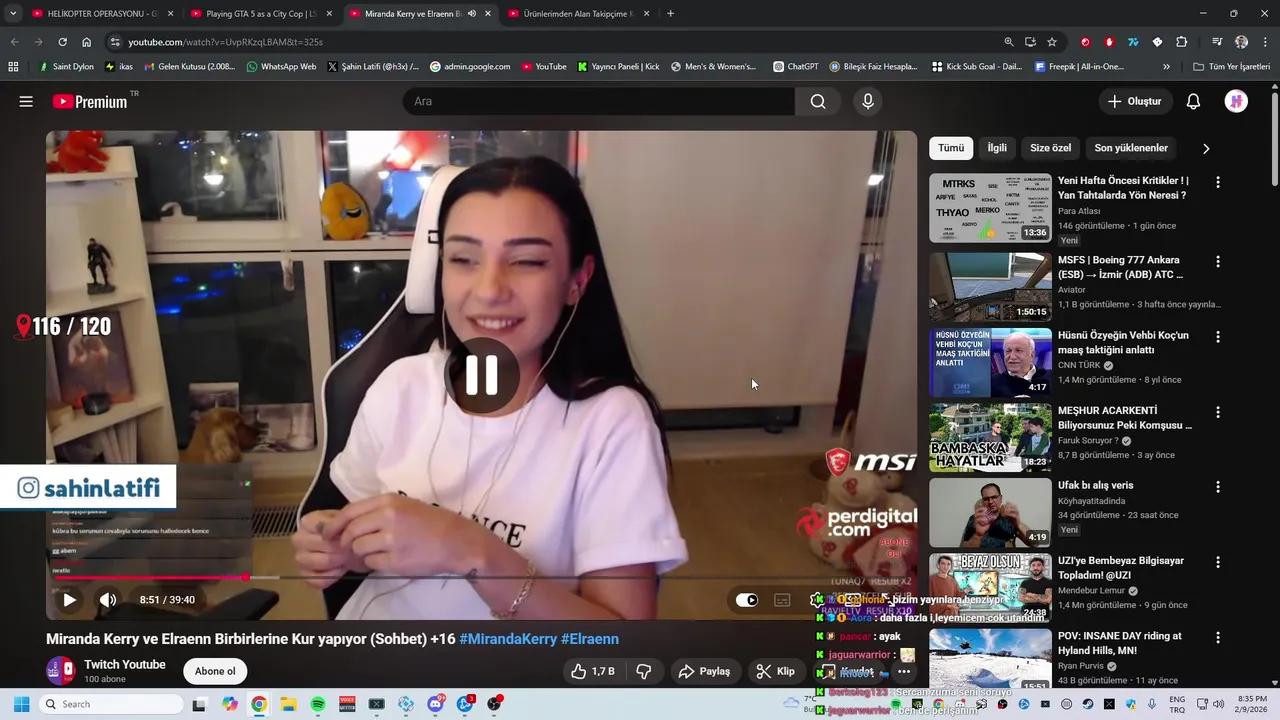
Task: Open options for Hüsnü Özyeğin video
Action: (x=1218, y=337)
